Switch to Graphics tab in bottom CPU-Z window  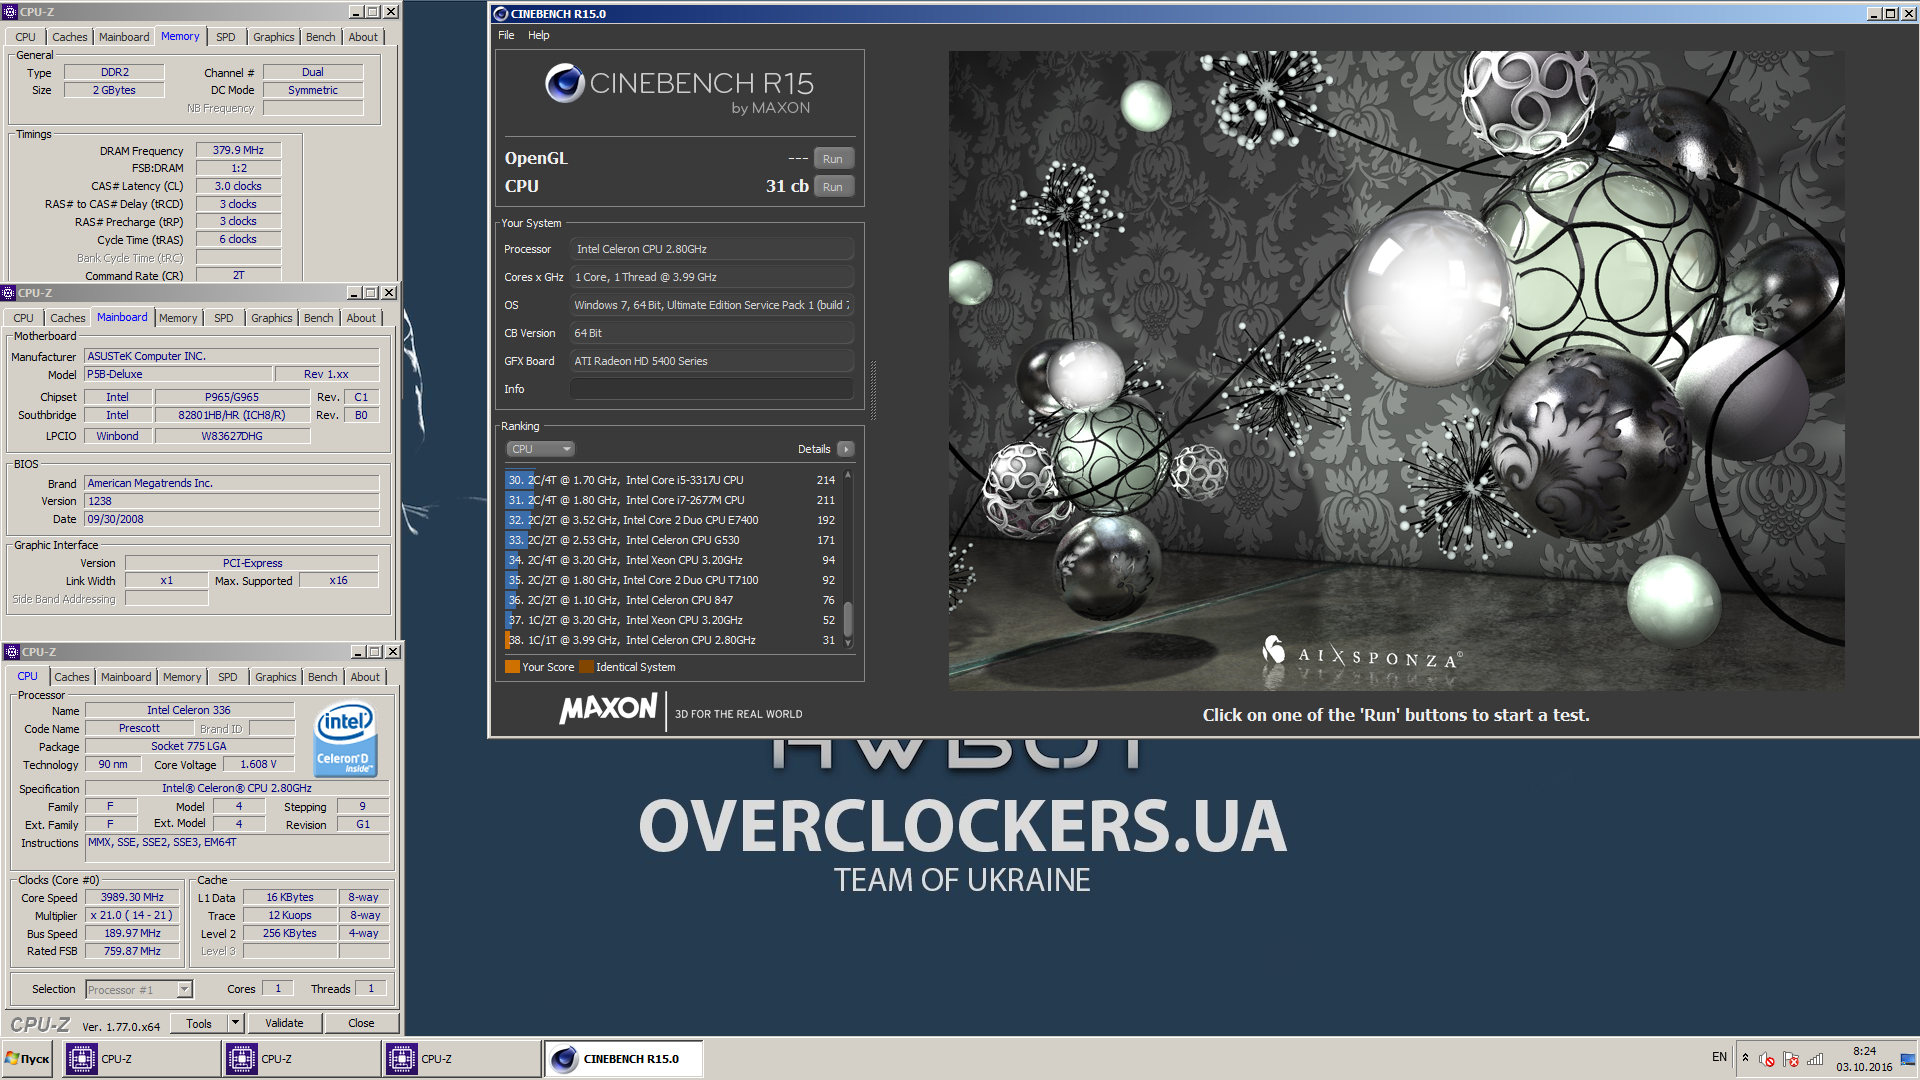[276, 677]
